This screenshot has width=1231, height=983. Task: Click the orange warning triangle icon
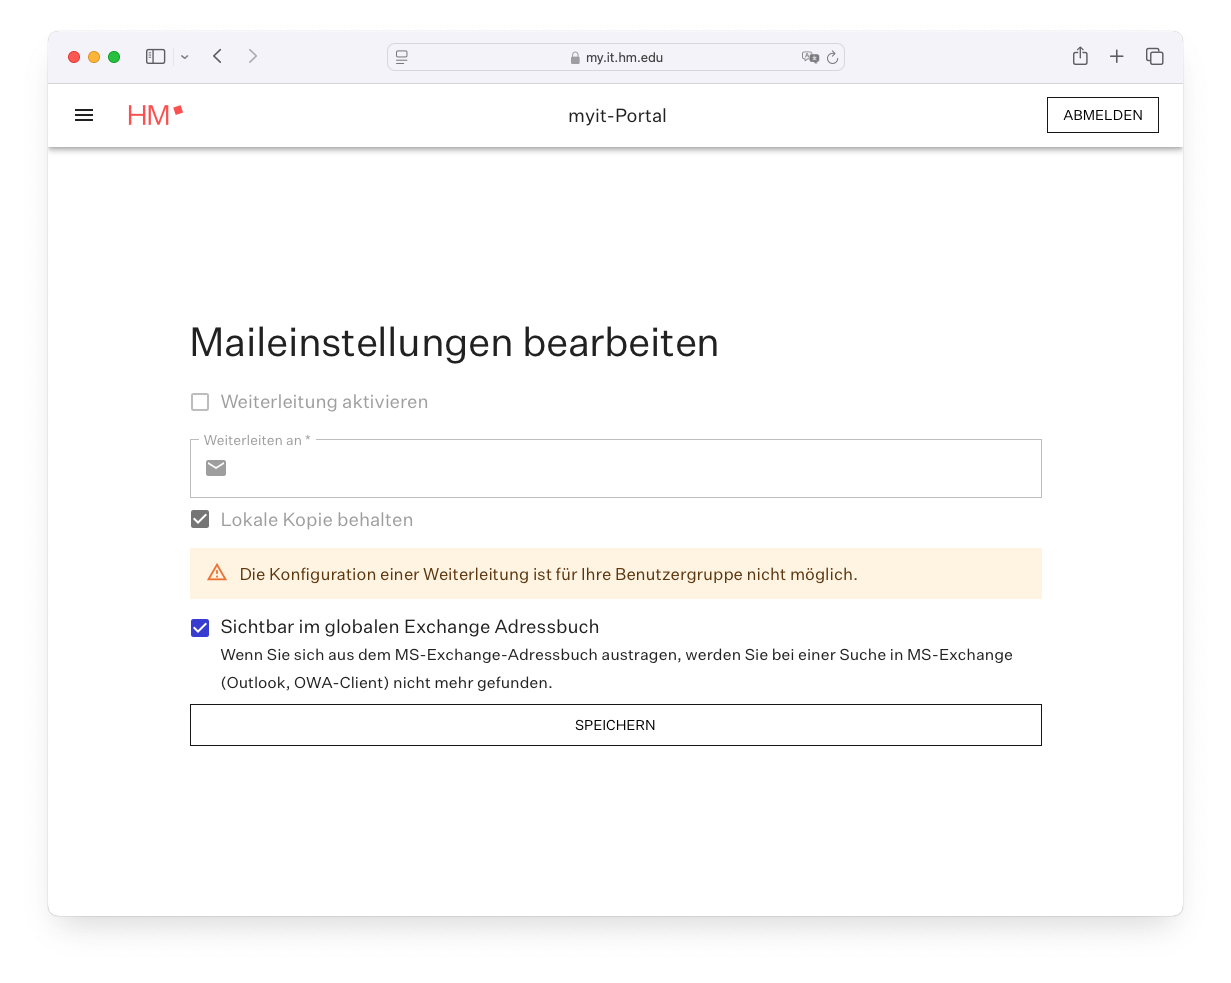pos(217,573)
